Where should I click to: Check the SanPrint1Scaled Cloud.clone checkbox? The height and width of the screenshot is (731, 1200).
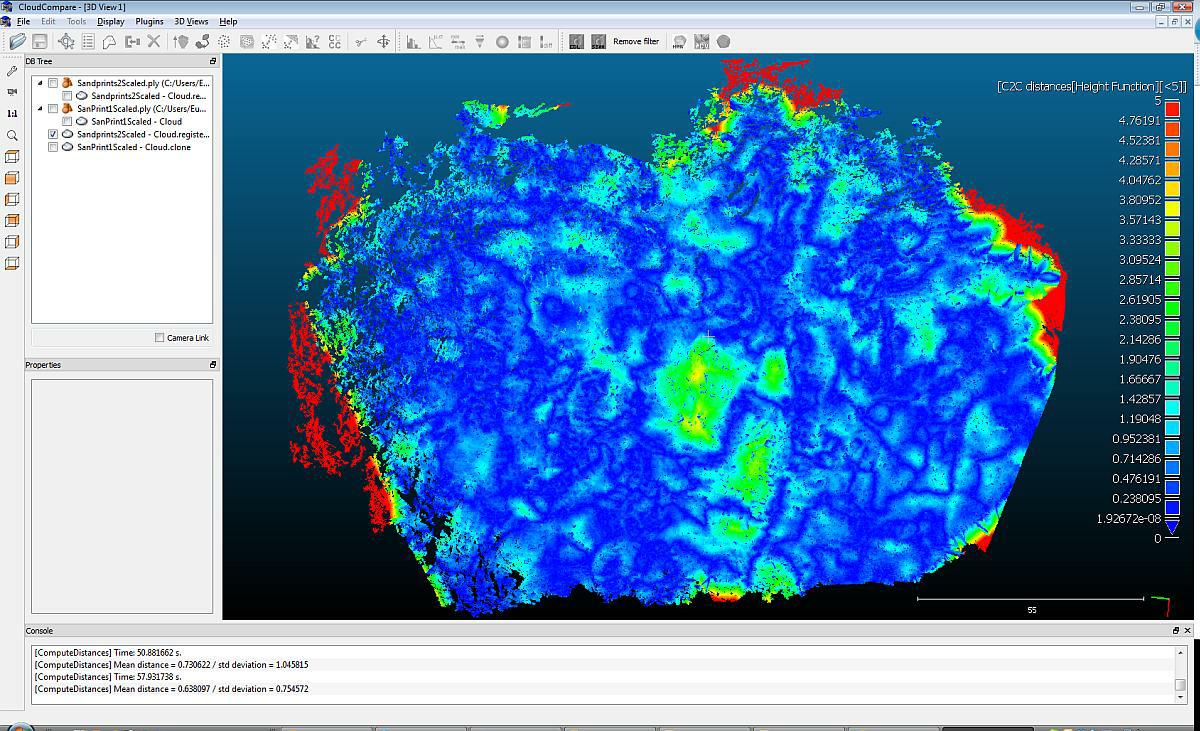(53, 147)
